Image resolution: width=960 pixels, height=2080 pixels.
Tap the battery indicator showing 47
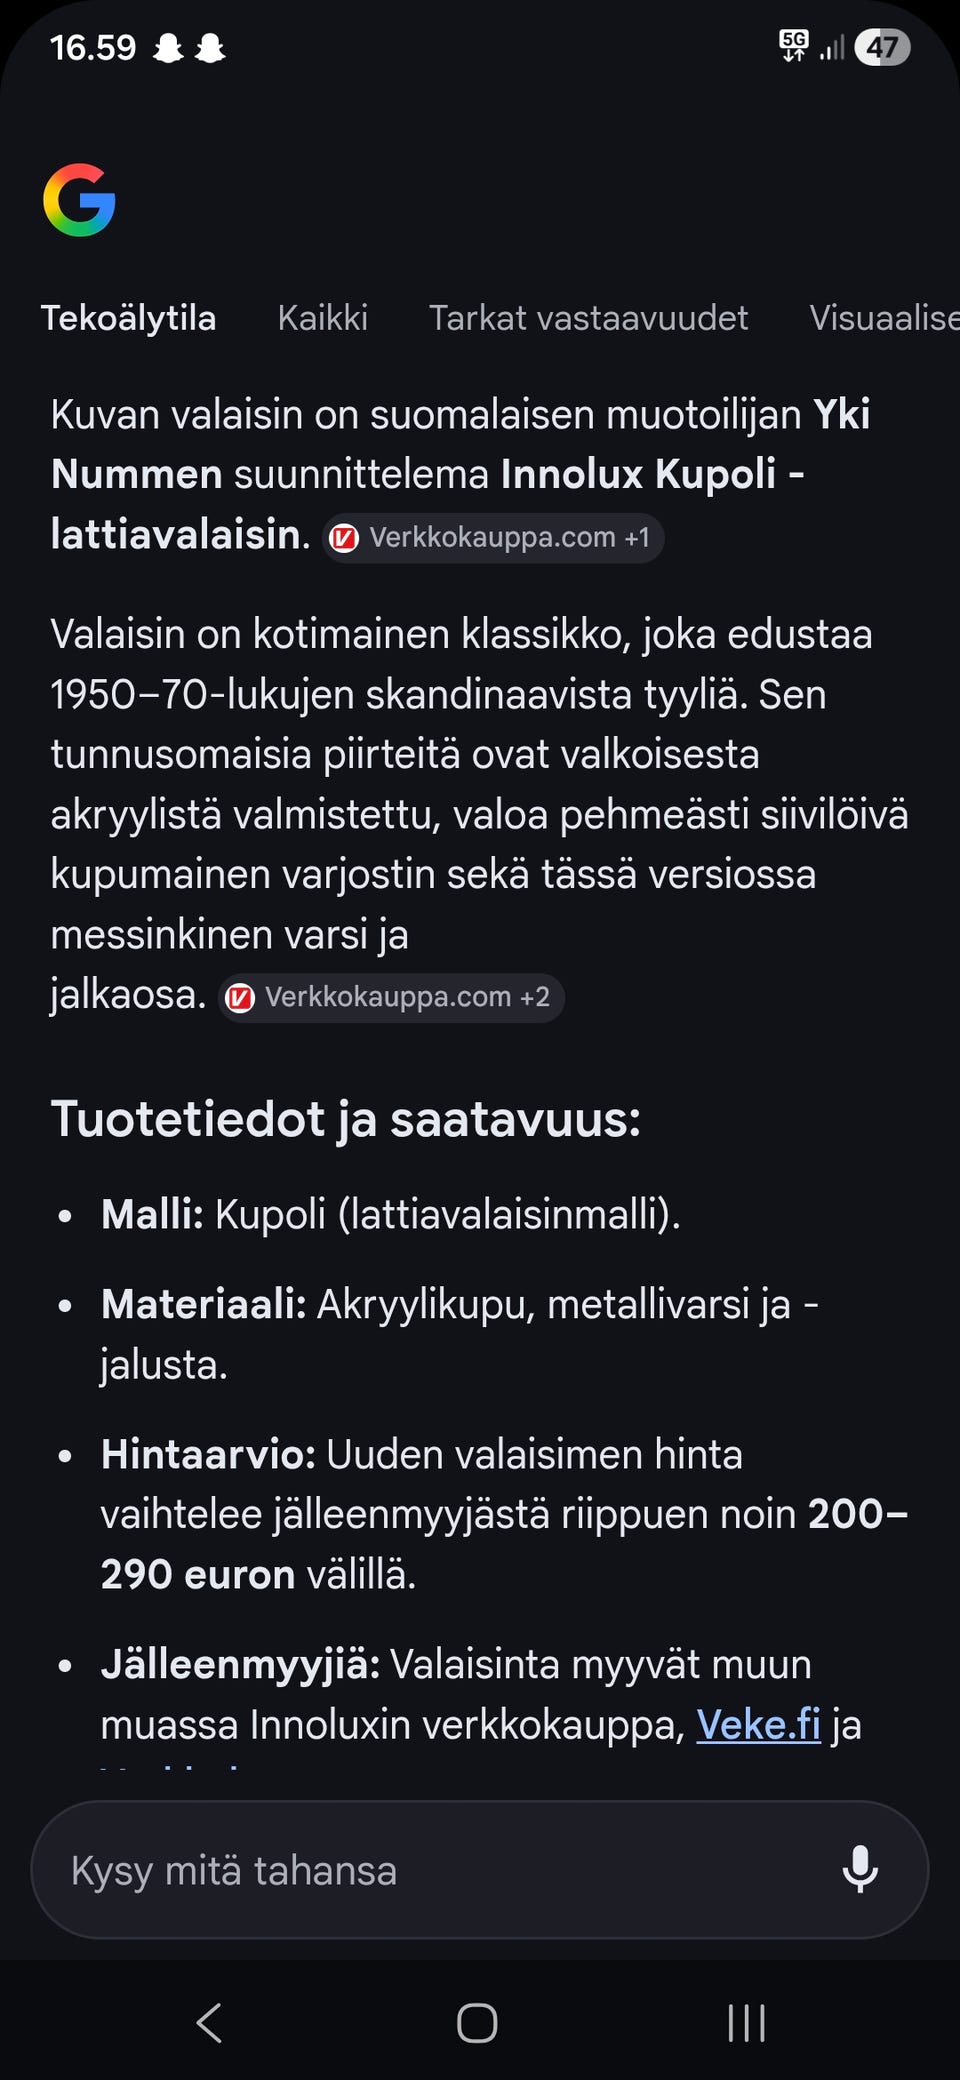(883, 46)
